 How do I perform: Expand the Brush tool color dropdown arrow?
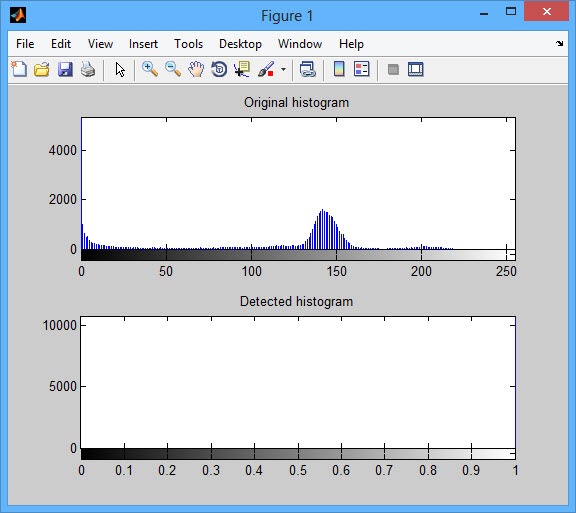pos(283,69)
